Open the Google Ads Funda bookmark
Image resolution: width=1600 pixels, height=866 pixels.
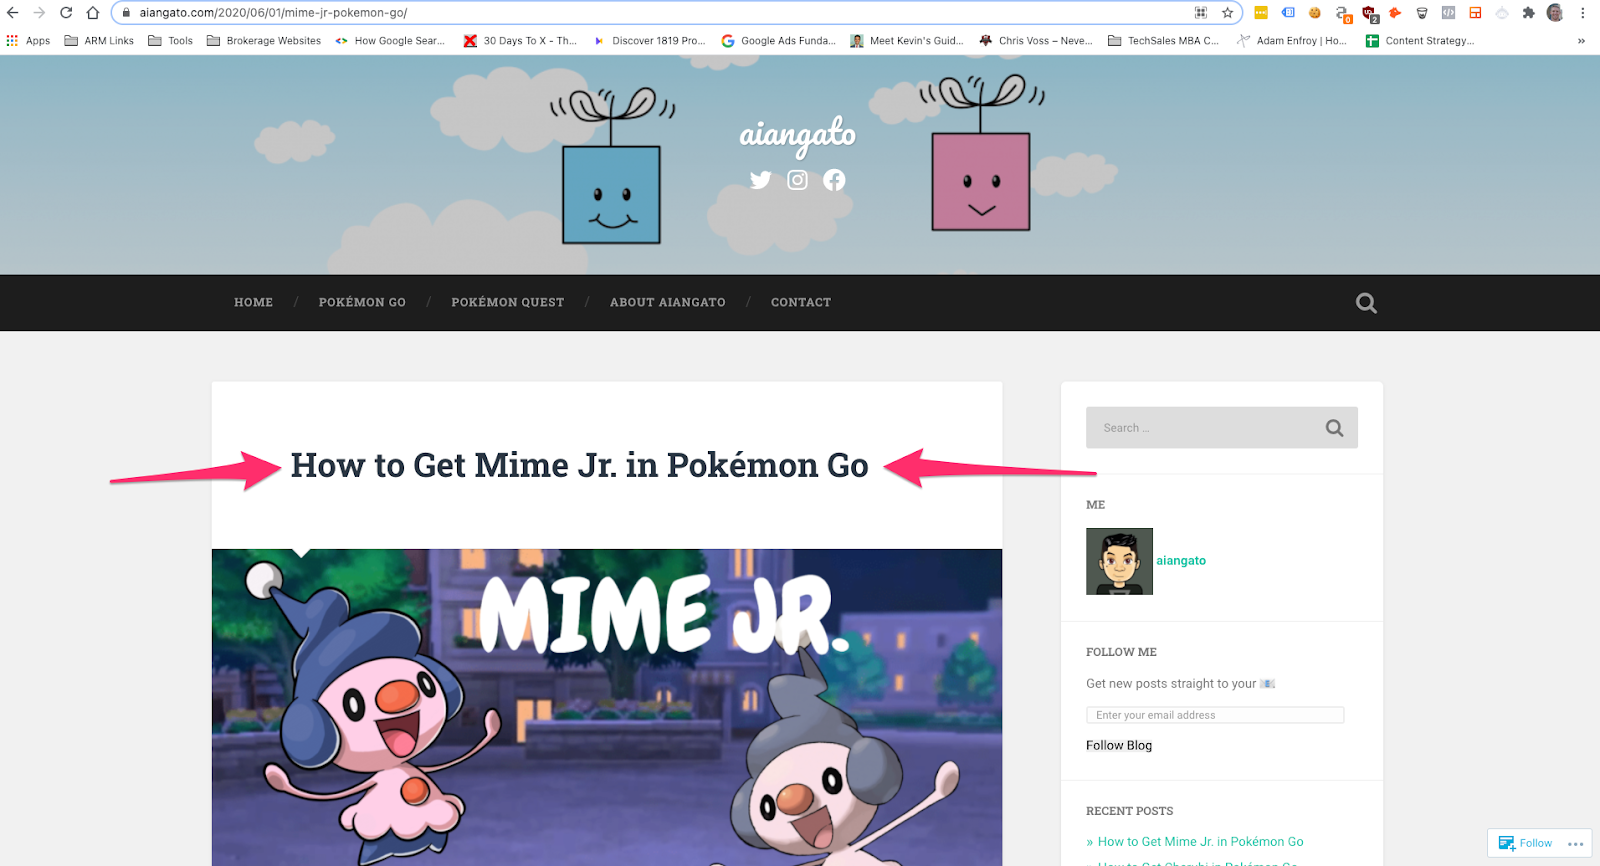778,41
